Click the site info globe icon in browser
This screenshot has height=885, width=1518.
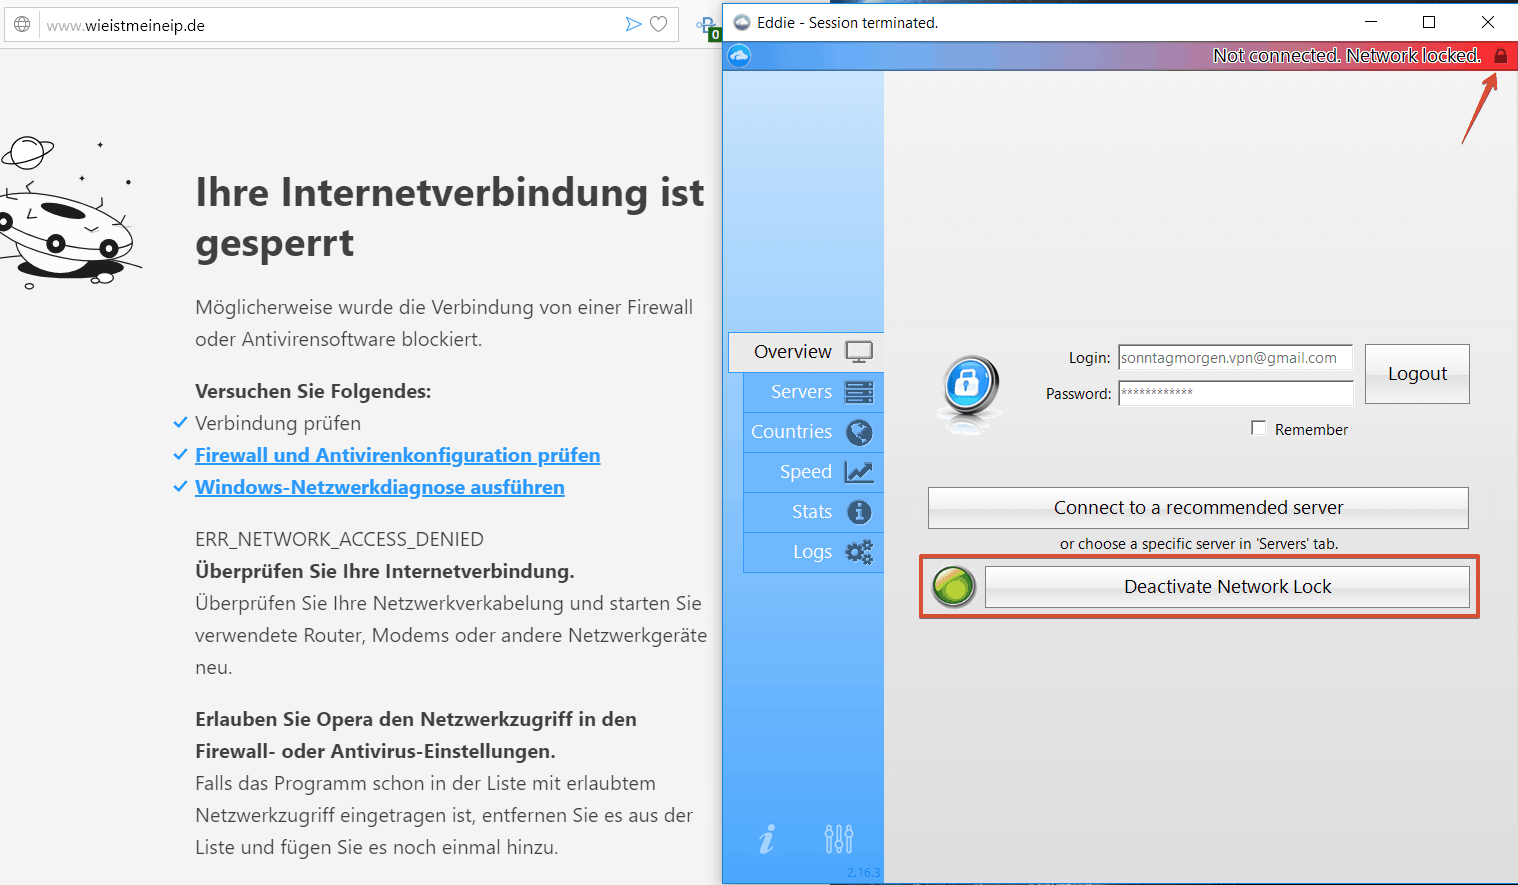pos(22,24)
